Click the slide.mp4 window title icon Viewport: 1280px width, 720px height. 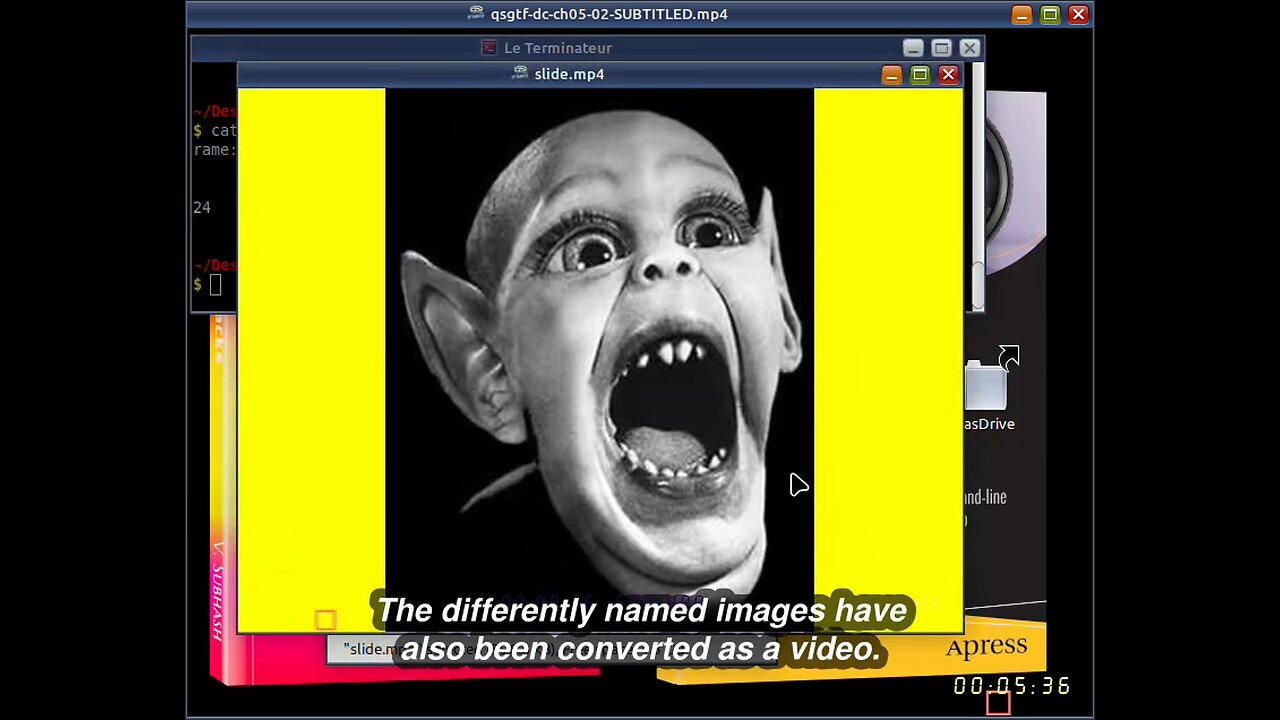click(520, 73)
